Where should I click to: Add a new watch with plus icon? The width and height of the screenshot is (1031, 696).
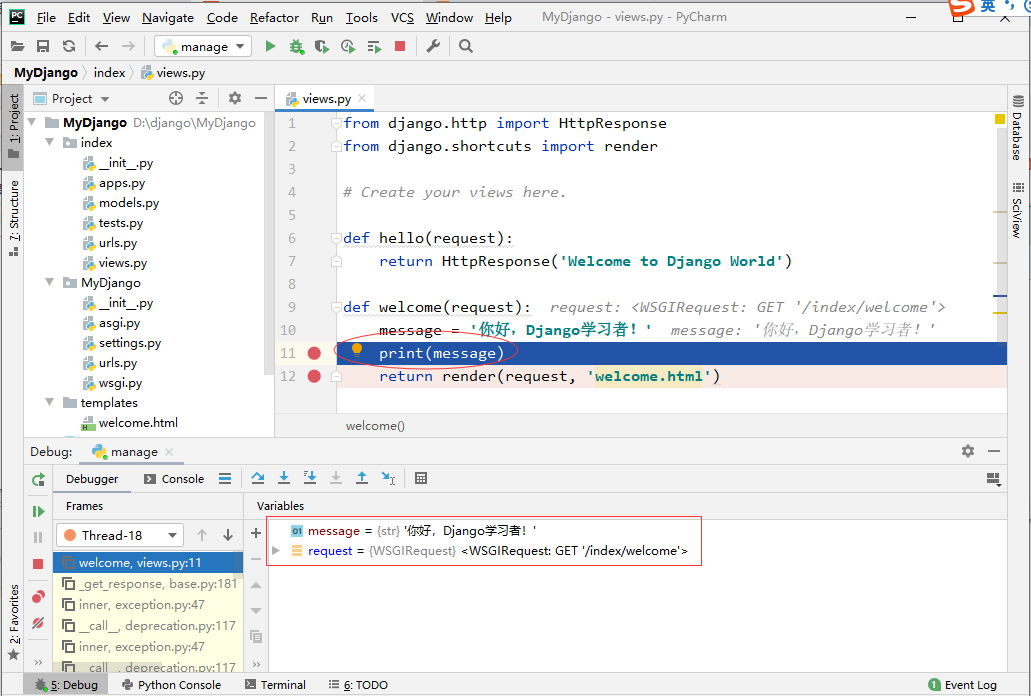256,533
